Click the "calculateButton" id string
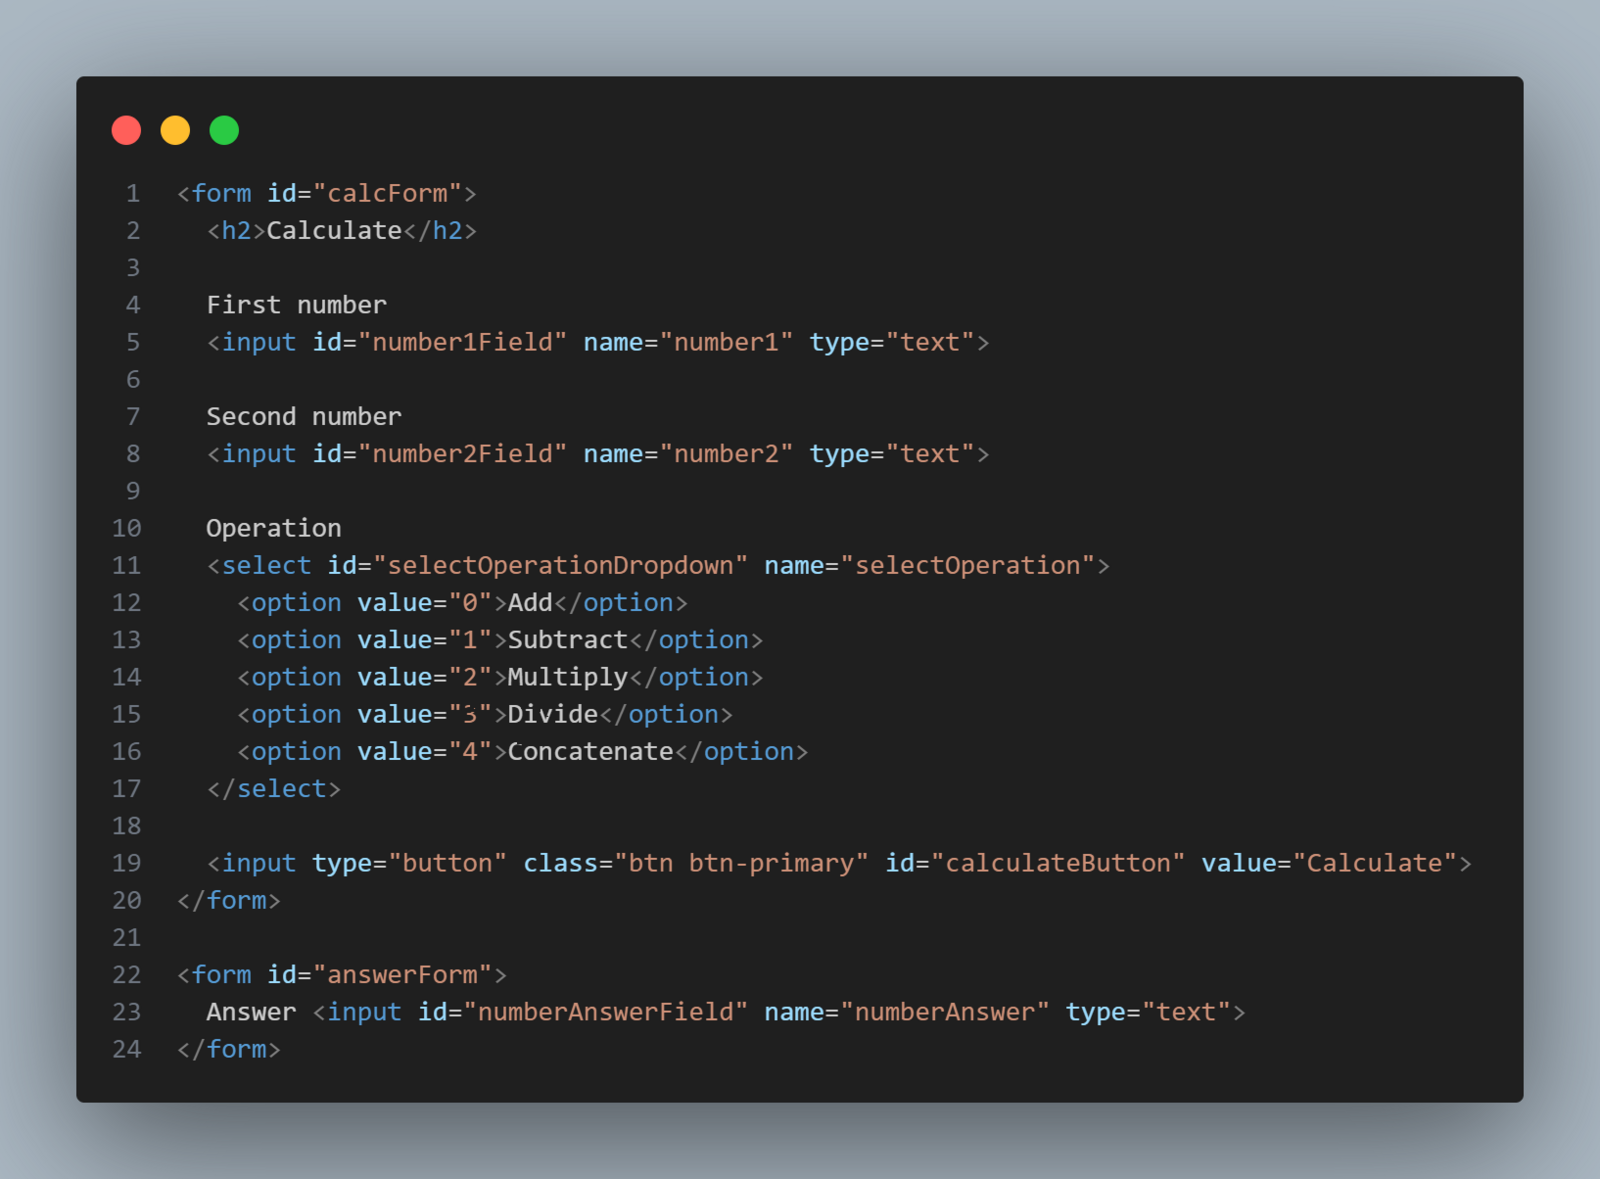1600x1179 pixels. [x=1058, y=863]
